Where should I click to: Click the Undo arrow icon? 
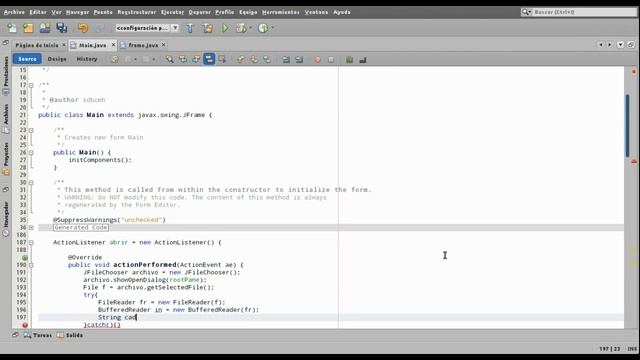[83, 28]
